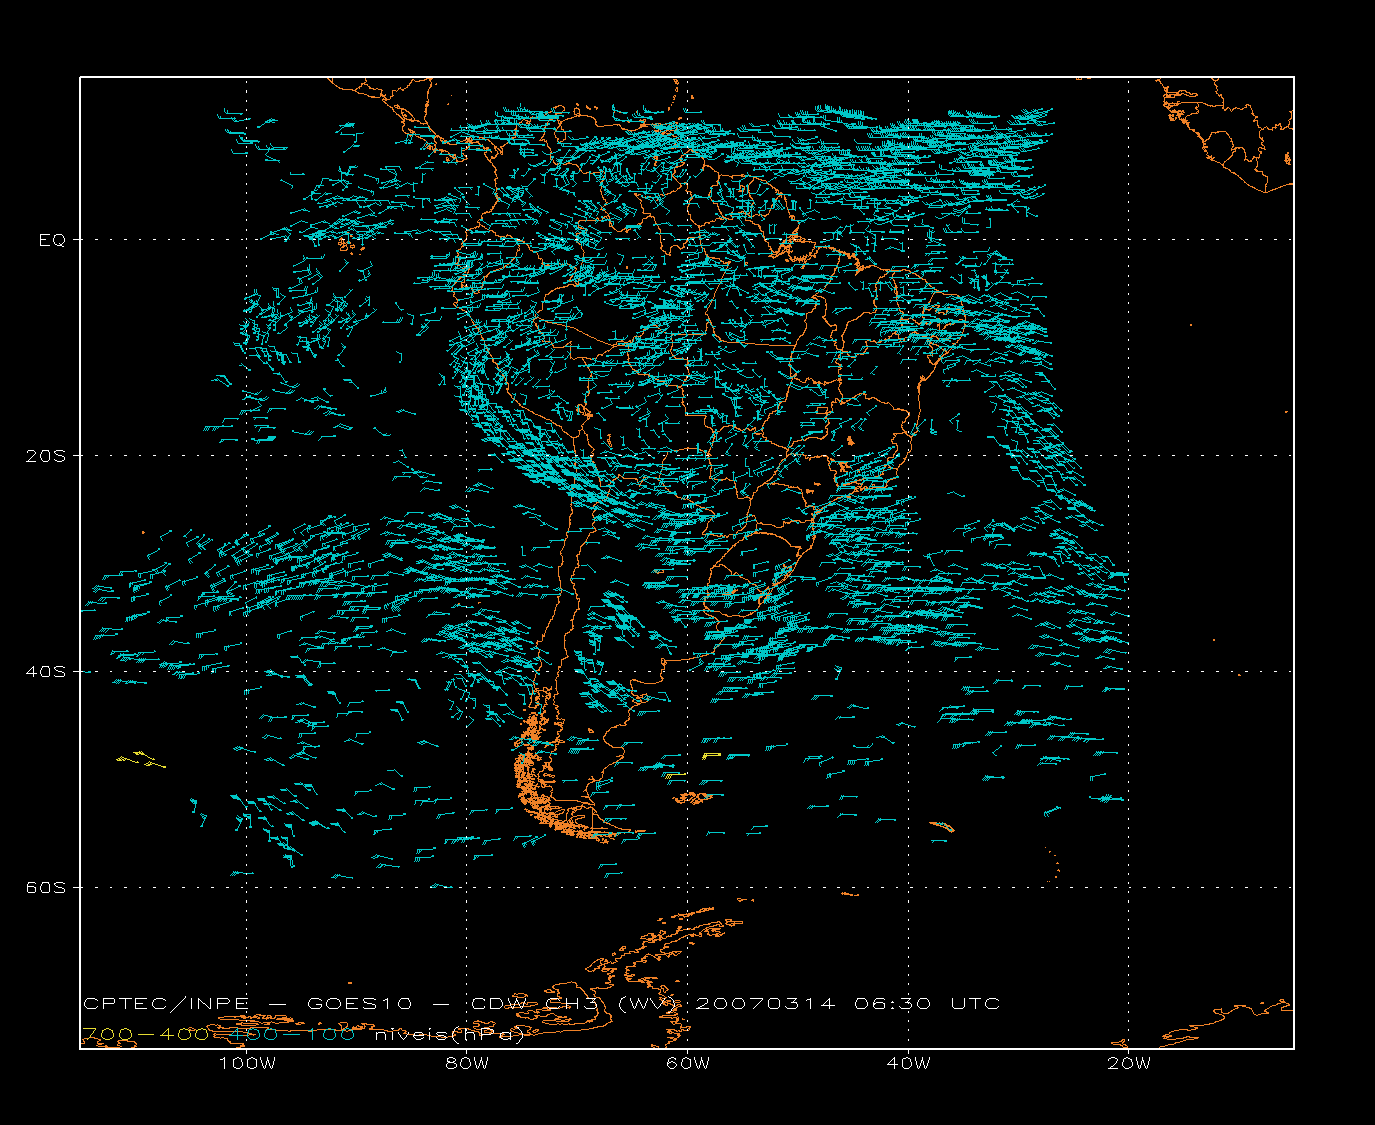Click the 20S latitude label

pos(46,456)
